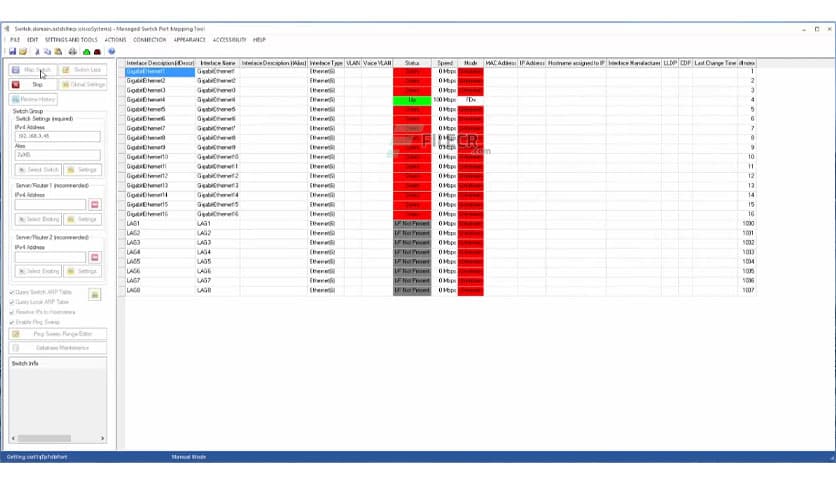Click the Interface Name column header
The image size is (836, 484).
[218, 63]
